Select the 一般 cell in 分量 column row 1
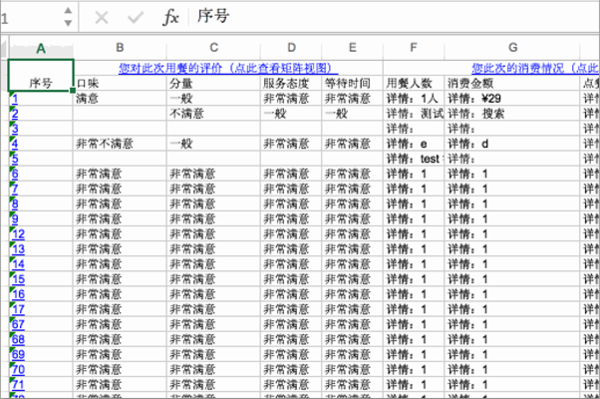 coord(214,99)
